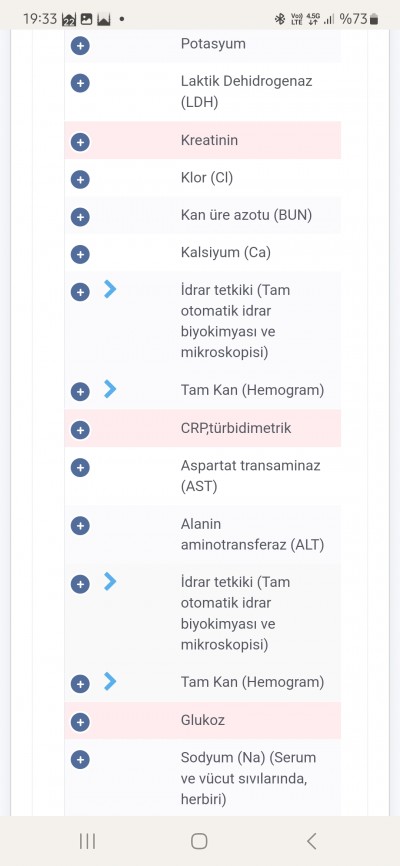
Task: Tap plus icon for Aspartat transaminaz (AST)
Action: [x=80, y=468]
